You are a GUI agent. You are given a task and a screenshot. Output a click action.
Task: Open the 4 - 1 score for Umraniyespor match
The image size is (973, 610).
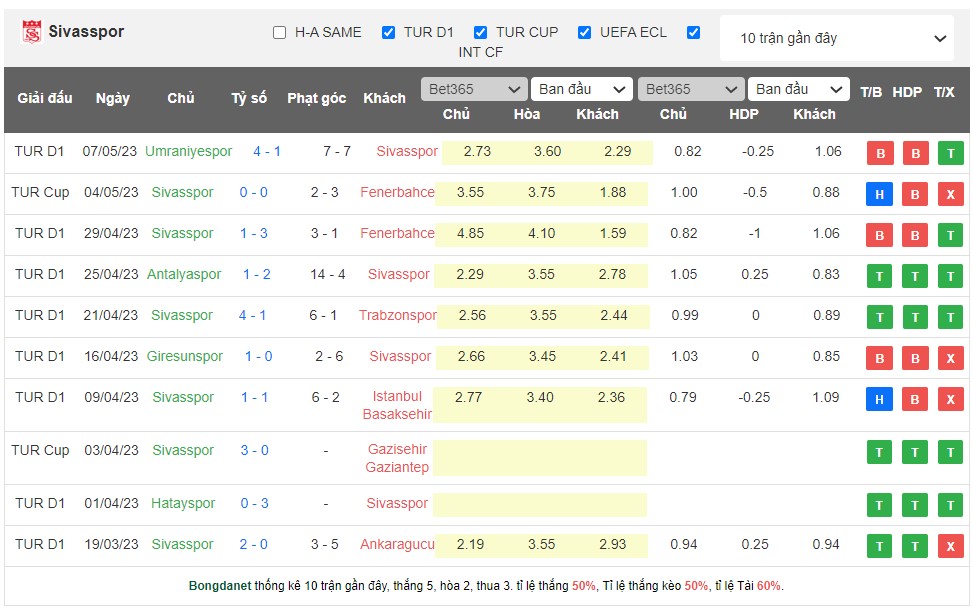click(x=267, y=151)
